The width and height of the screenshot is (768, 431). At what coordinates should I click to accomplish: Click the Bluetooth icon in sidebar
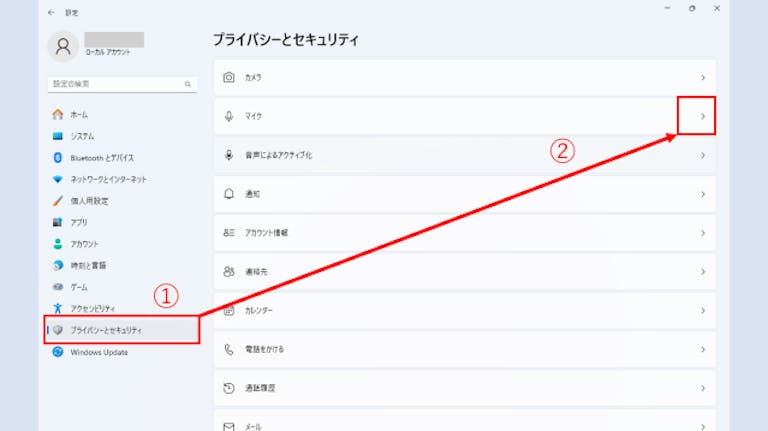click(x=58, y=158)
